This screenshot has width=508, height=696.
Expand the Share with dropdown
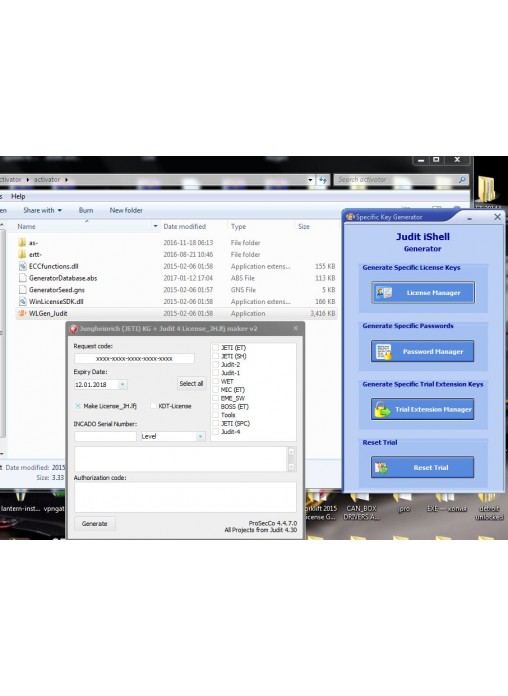(x=43, y=210)
